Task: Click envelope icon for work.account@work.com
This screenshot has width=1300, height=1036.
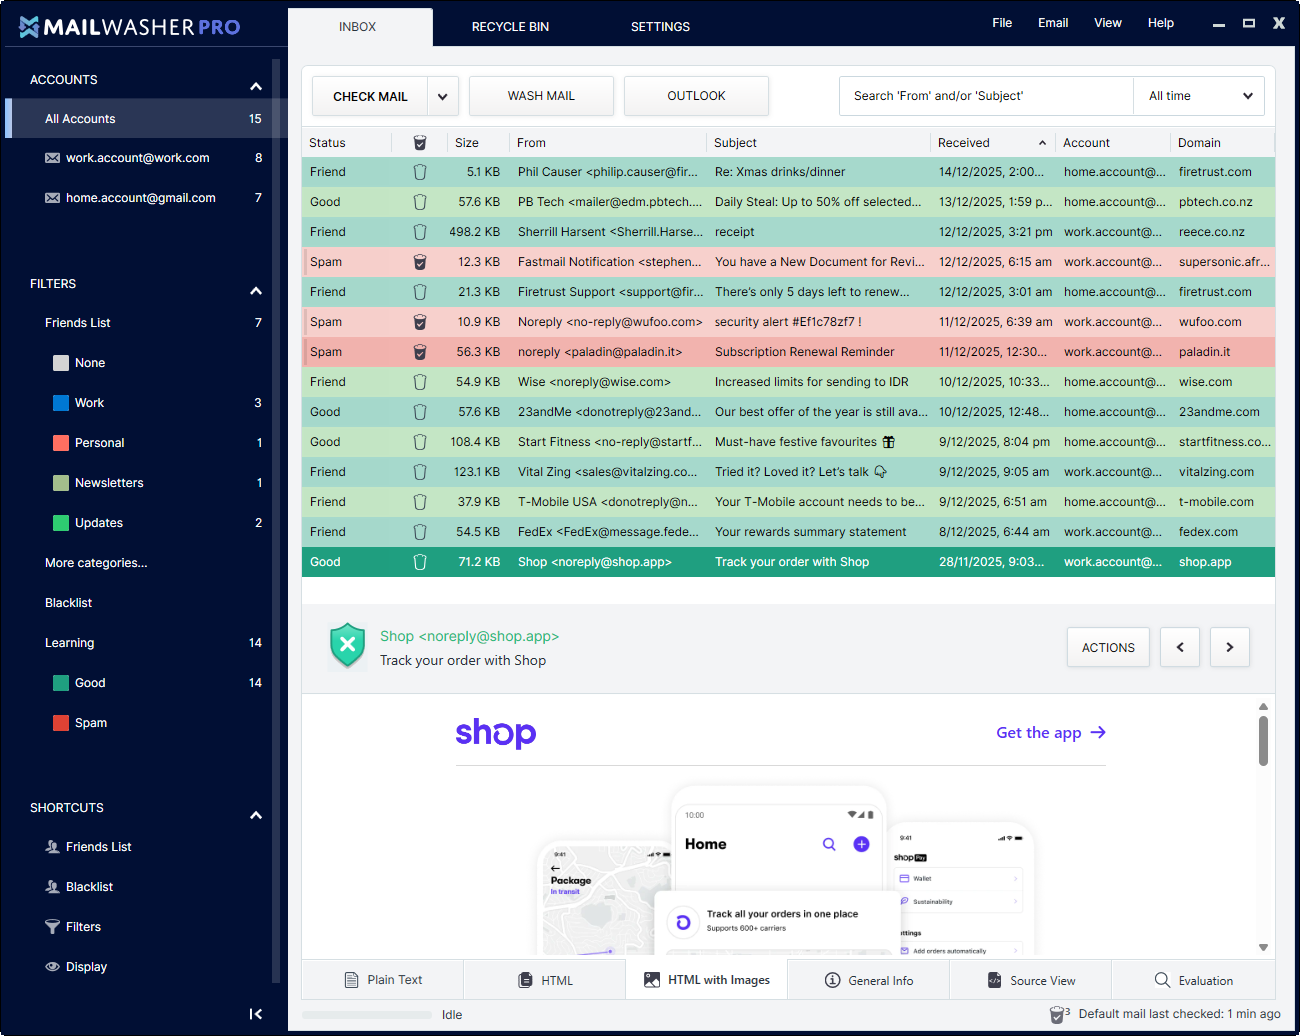Action: (53, 158)
